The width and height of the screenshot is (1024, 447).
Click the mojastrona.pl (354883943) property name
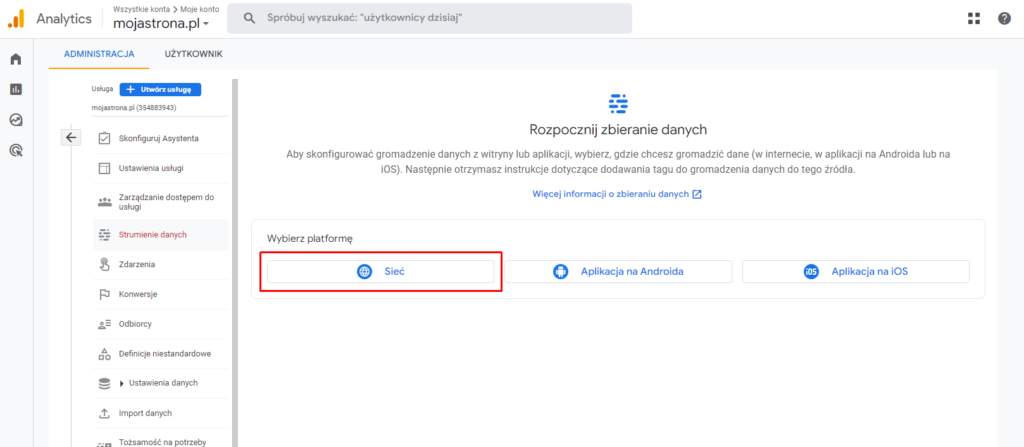134,108
